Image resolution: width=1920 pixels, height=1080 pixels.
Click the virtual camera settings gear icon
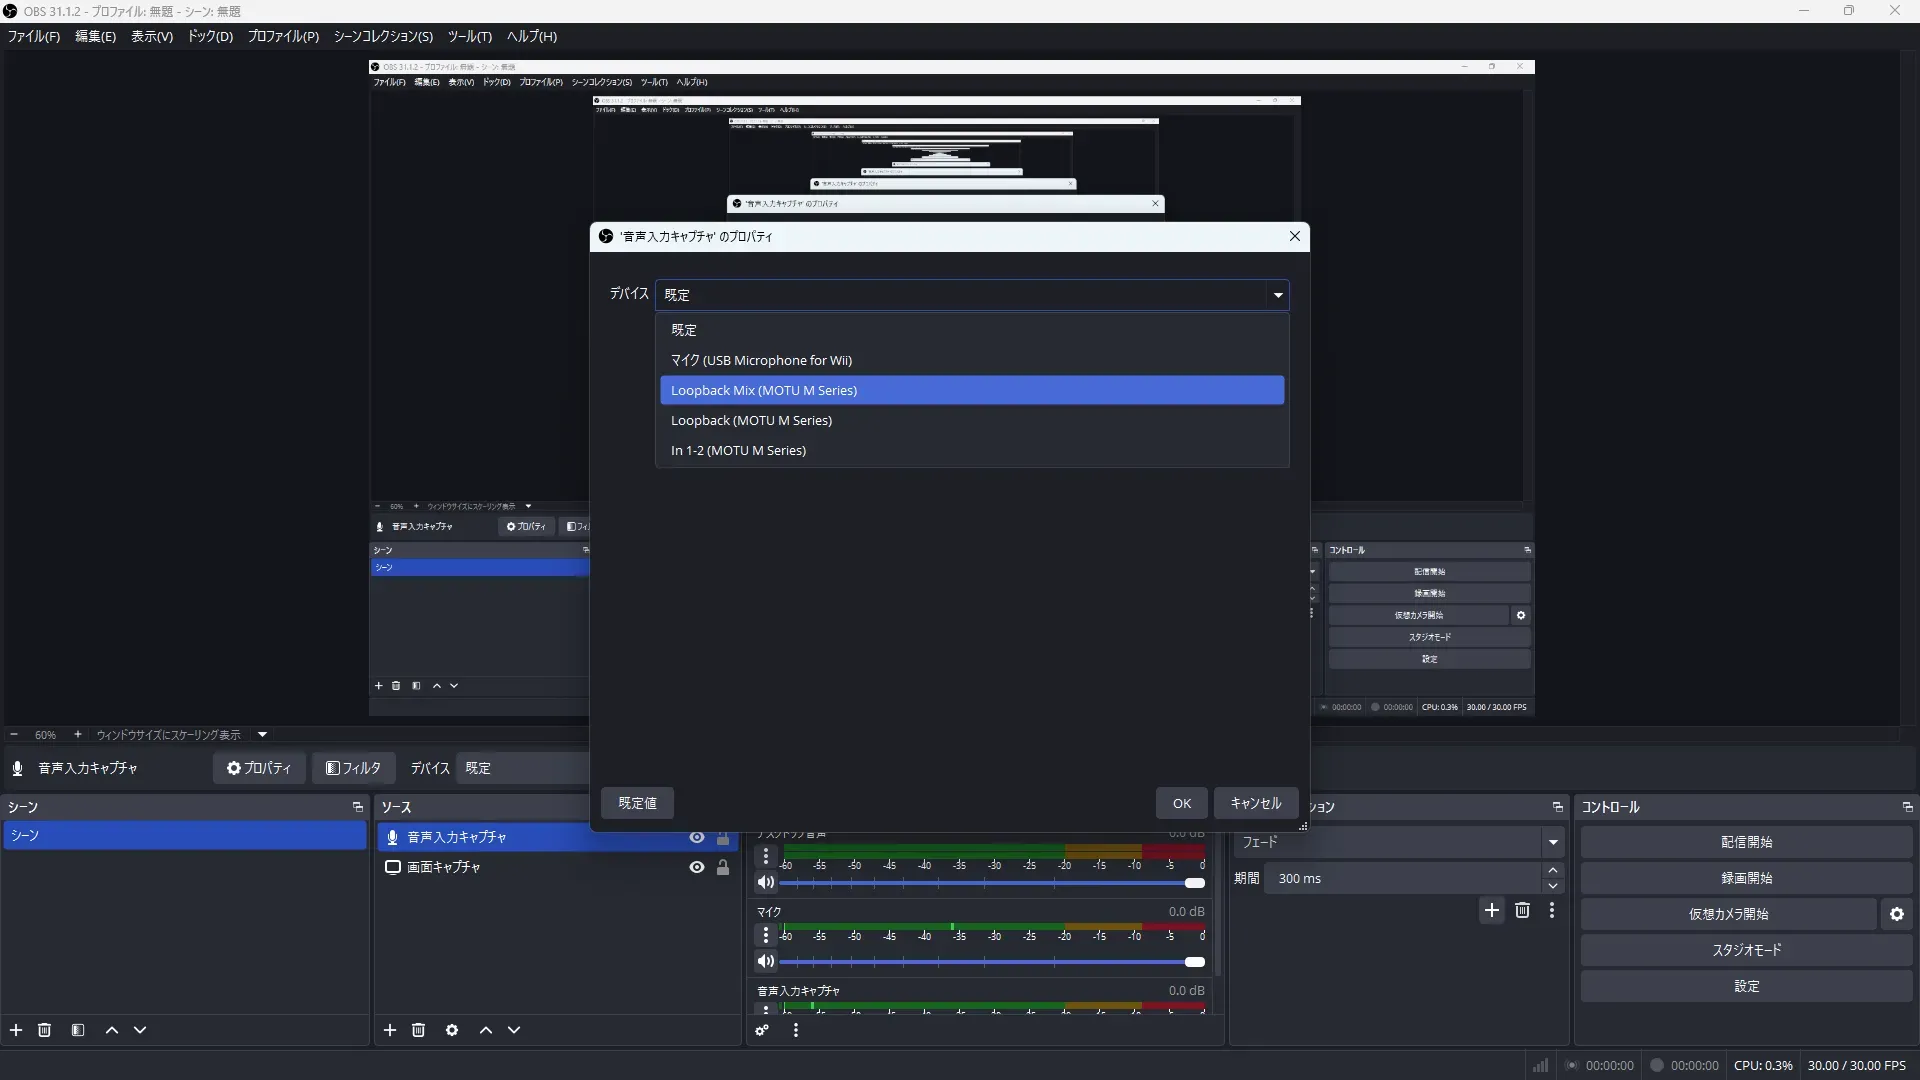(1897, 914)
